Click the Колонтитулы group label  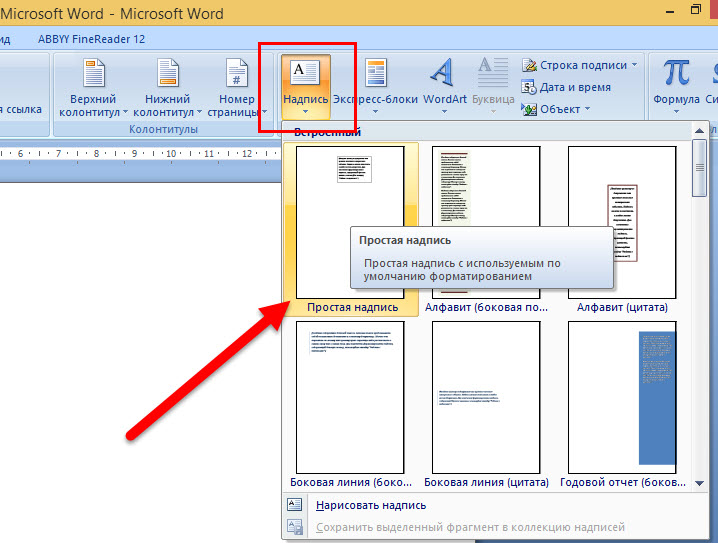163,130
